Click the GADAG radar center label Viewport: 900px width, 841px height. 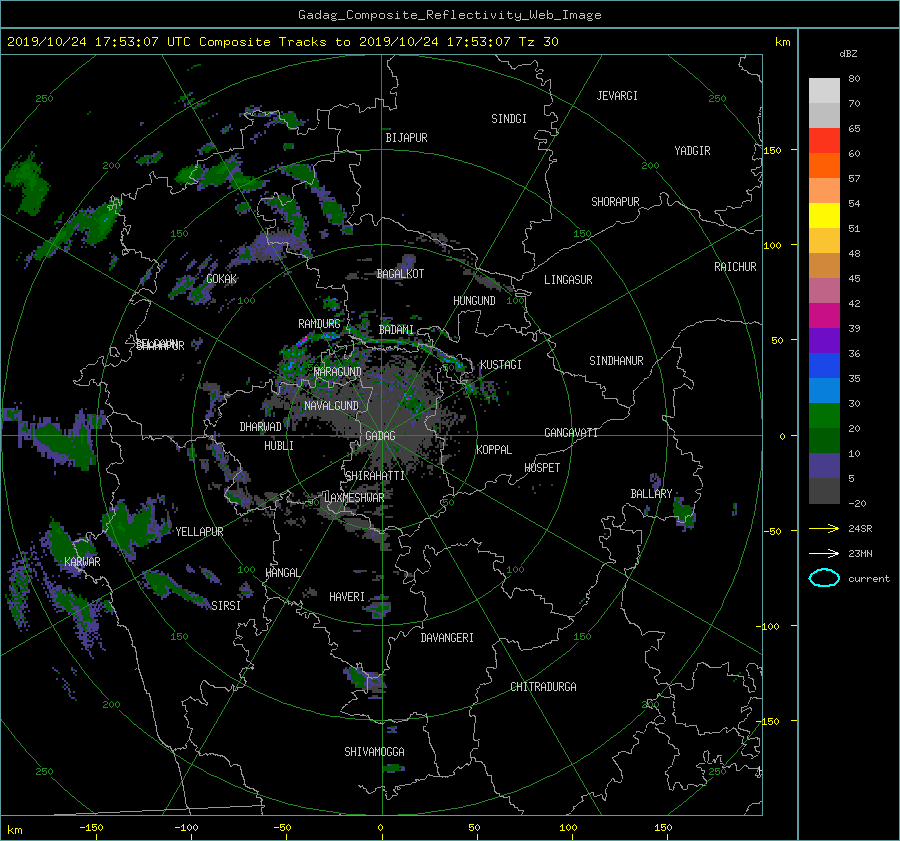(x=381, y=436)
